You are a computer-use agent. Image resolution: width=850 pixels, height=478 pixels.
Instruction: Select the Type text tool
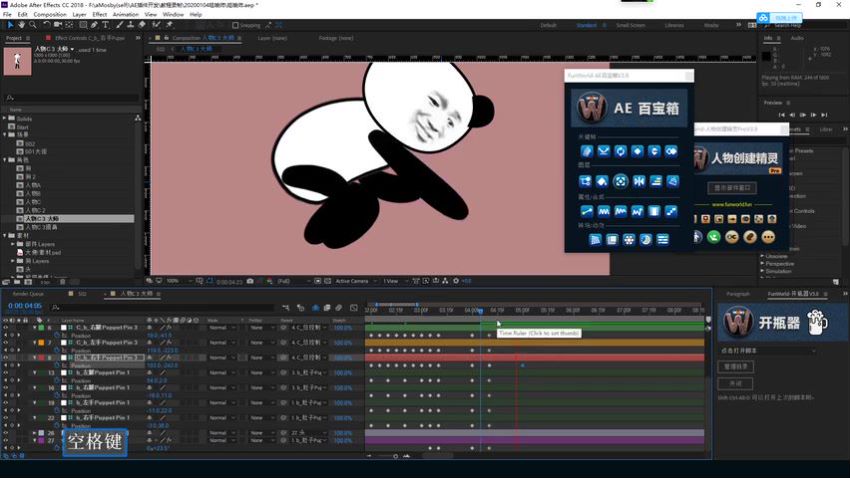point(106,25)
